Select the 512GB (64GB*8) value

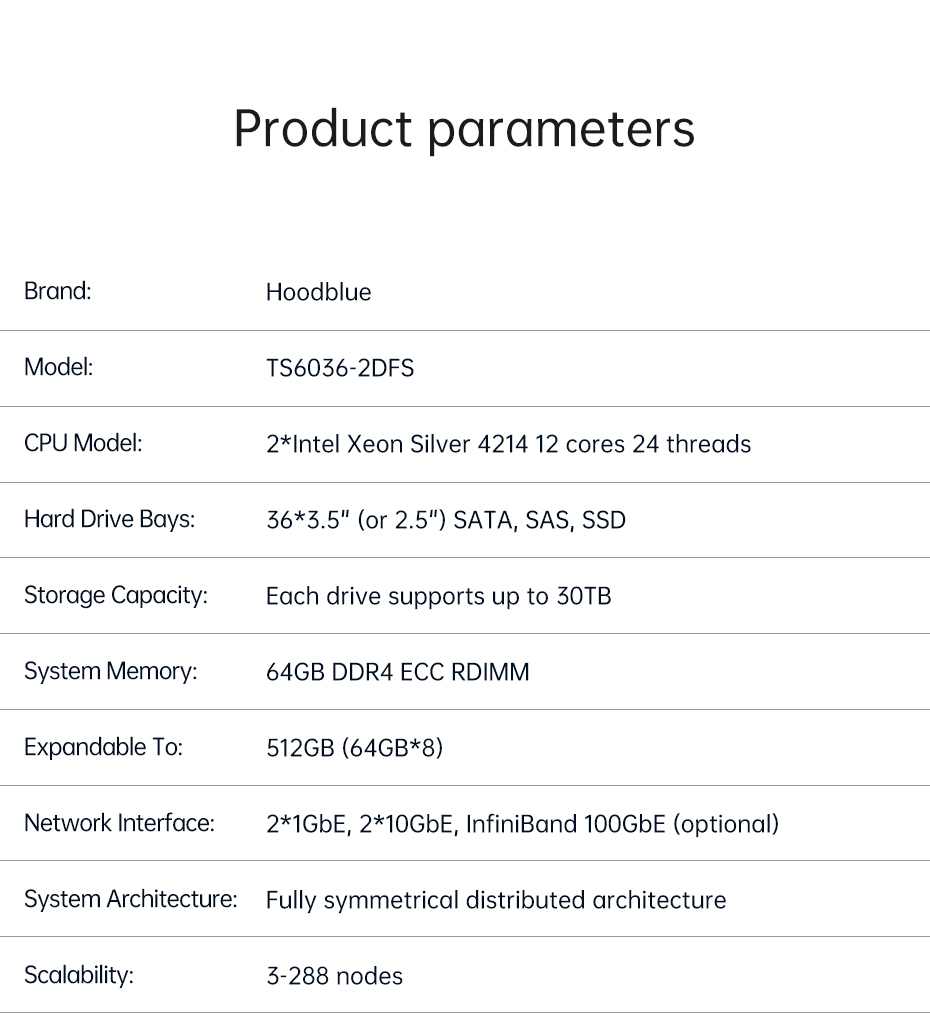pos(354,748)
